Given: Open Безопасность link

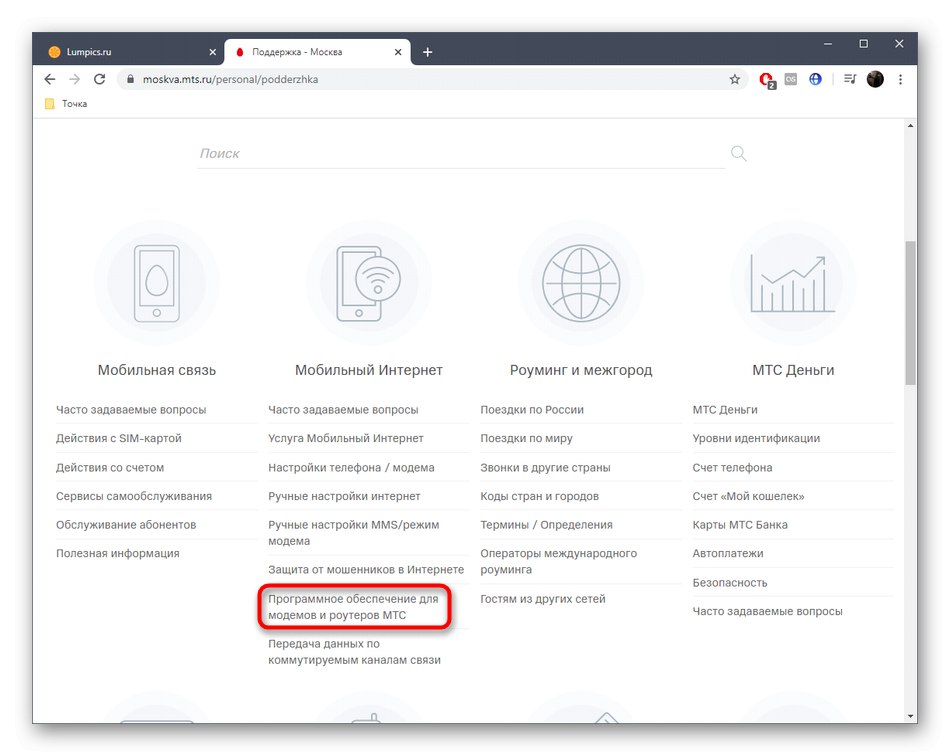Looking at the screenshot, I should point(729,583).
